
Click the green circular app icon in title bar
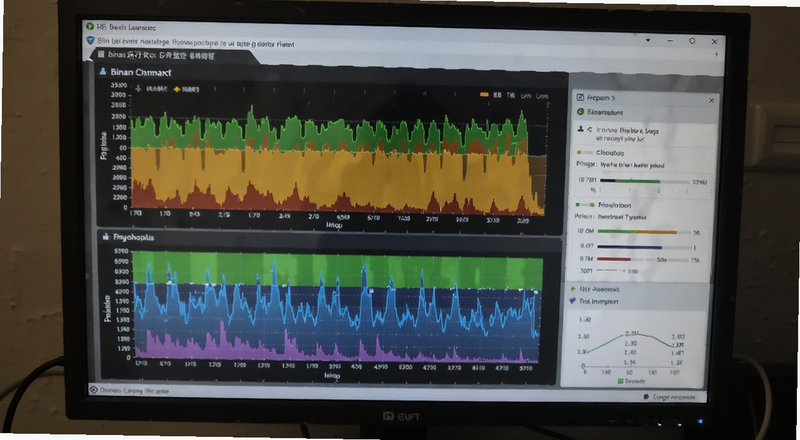90,26
